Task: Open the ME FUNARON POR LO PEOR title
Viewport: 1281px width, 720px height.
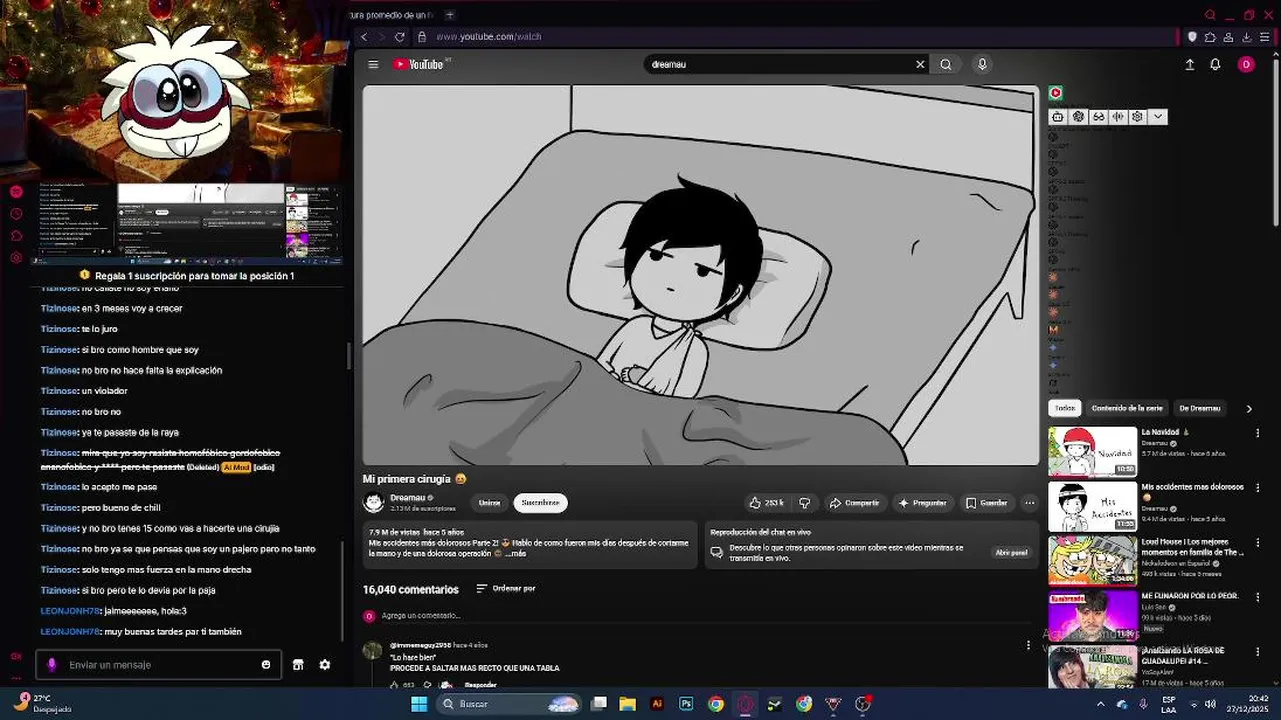Action: click(1190, 596)
